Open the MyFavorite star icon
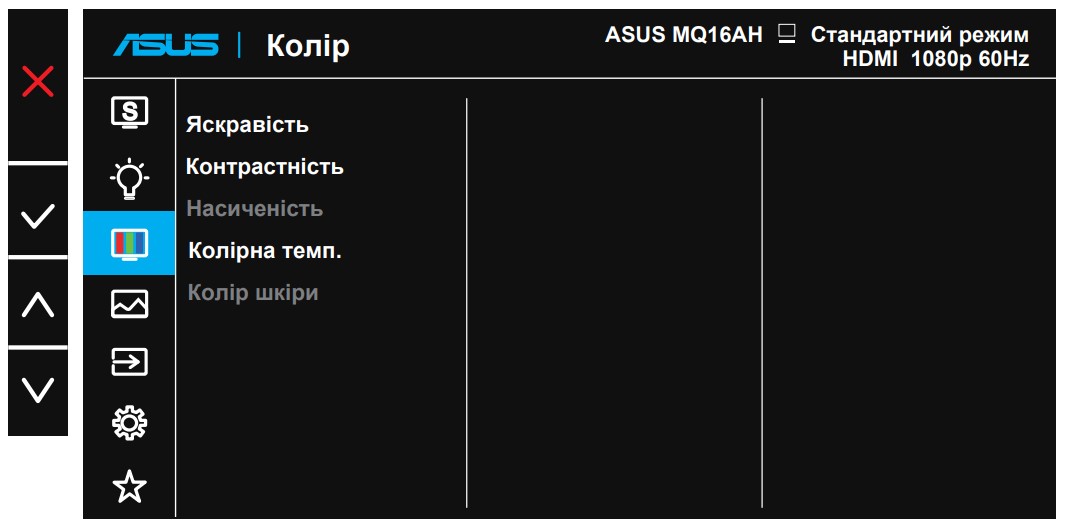 [129, 486]
